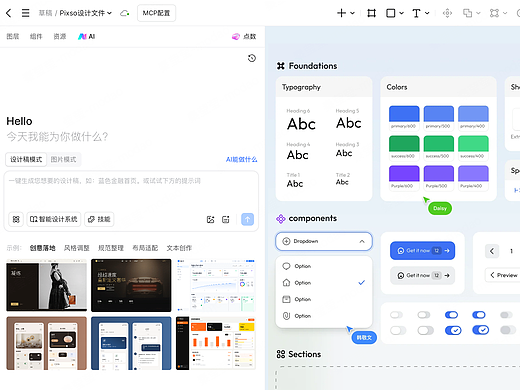Toggle first blue checkmark switch, bottom row
This screenshot has height=390, width=520.
tap(453, 330)
